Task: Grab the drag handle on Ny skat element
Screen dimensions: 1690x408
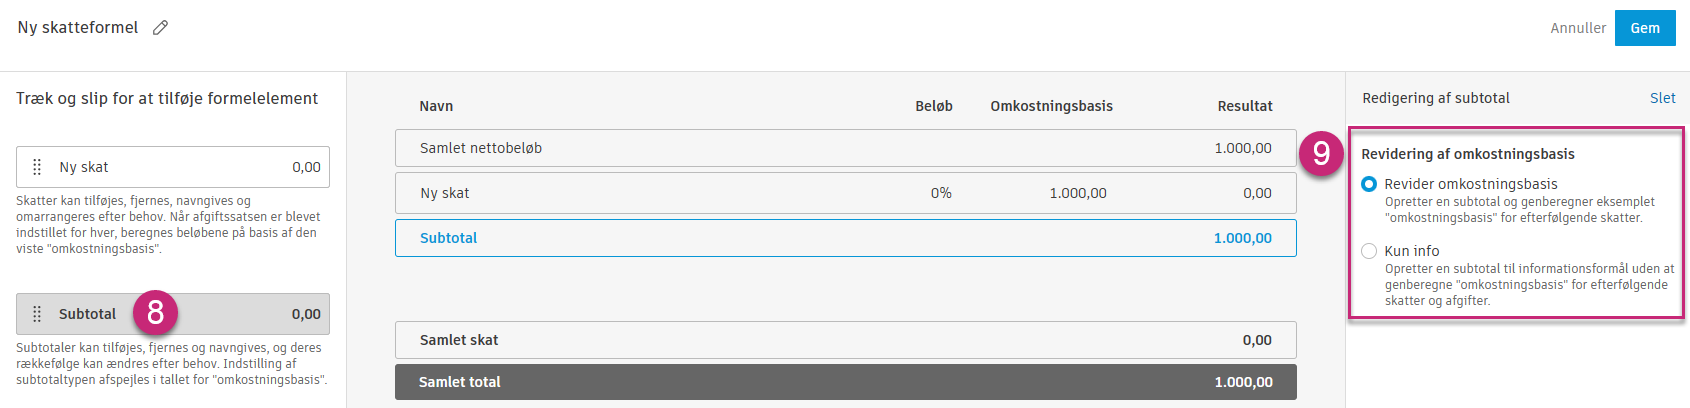Action: click(37, 167)
